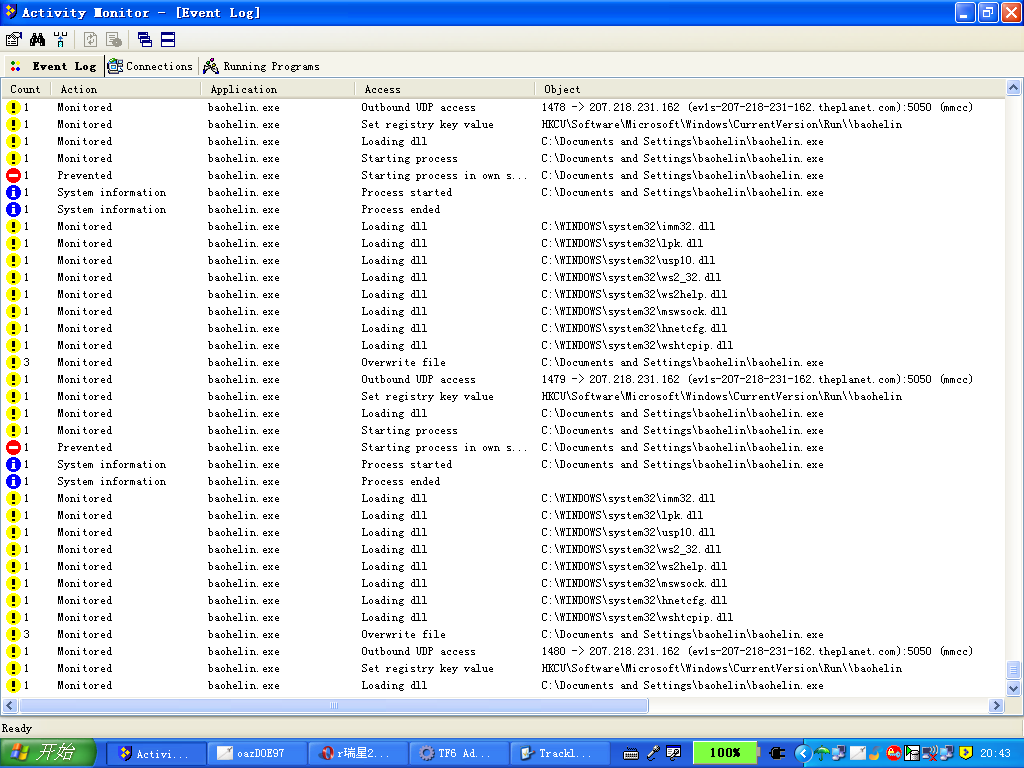Sort by the Count column header
The image size is (1024, 768).
pos(25,89)
